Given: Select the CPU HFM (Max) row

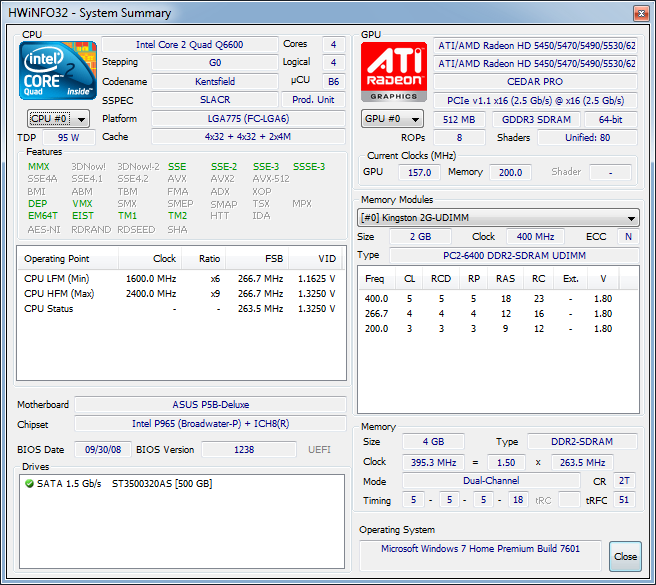Looking at the screenshot, I should (x=180, y=294).
